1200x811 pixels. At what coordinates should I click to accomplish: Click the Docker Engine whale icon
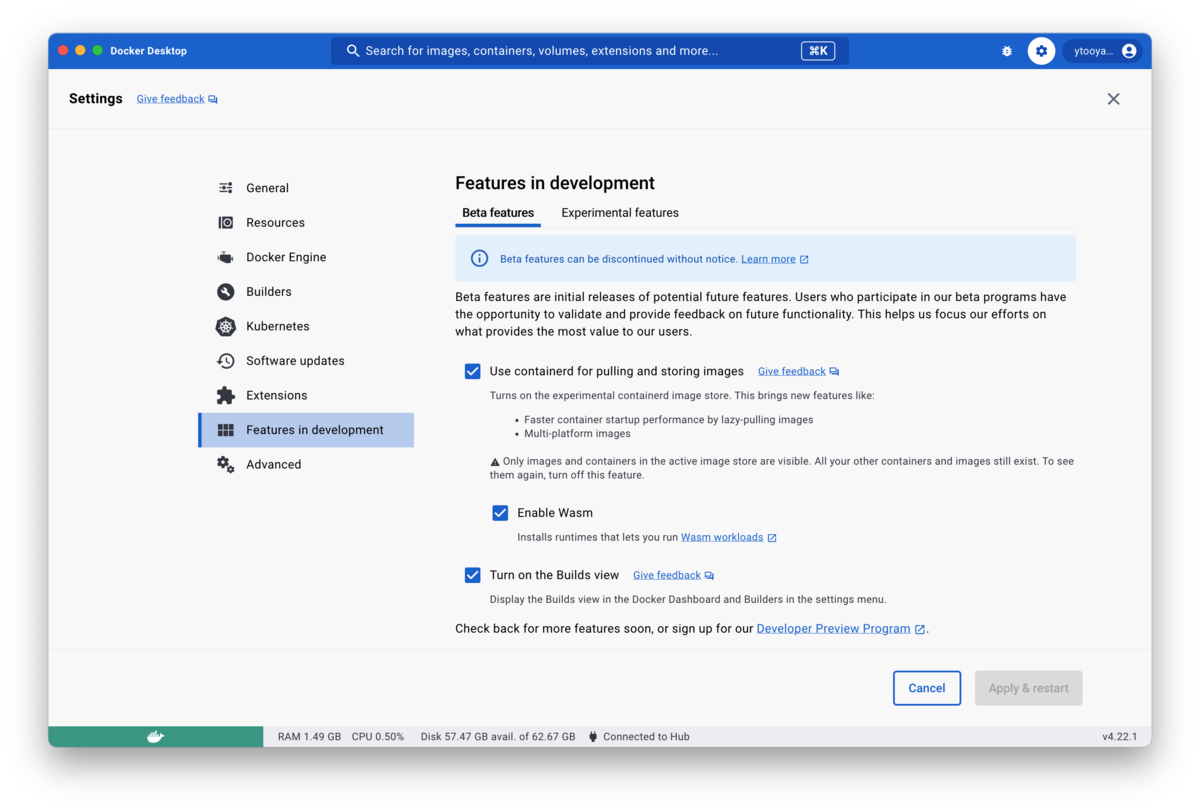point(226,257)
